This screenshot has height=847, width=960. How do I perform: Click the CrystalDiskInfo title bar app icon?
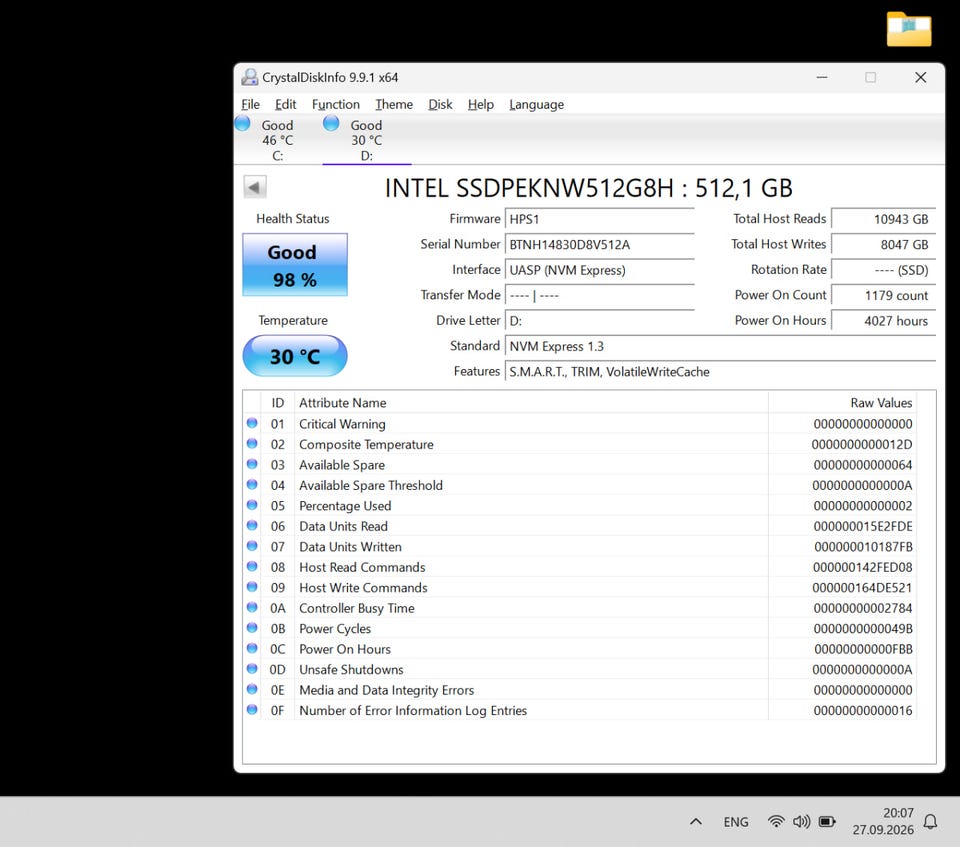249,77
